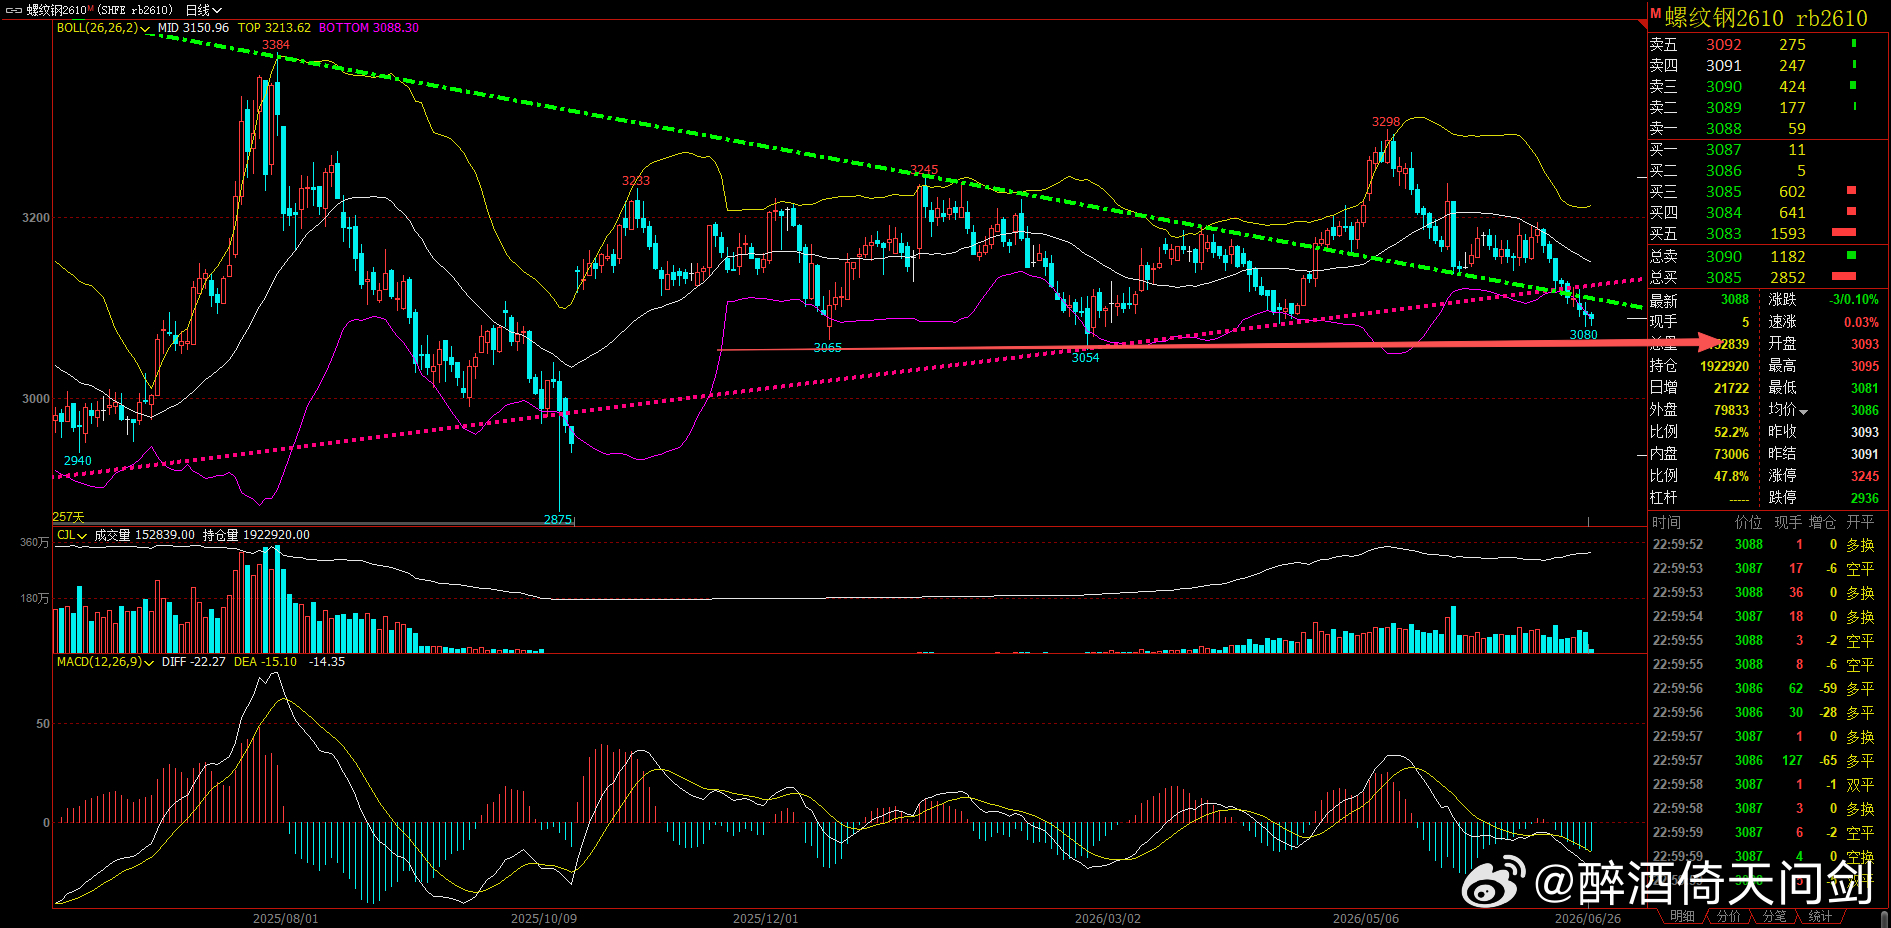
Task: Click the 外盘 value 79833
Action: point(1732,410)
